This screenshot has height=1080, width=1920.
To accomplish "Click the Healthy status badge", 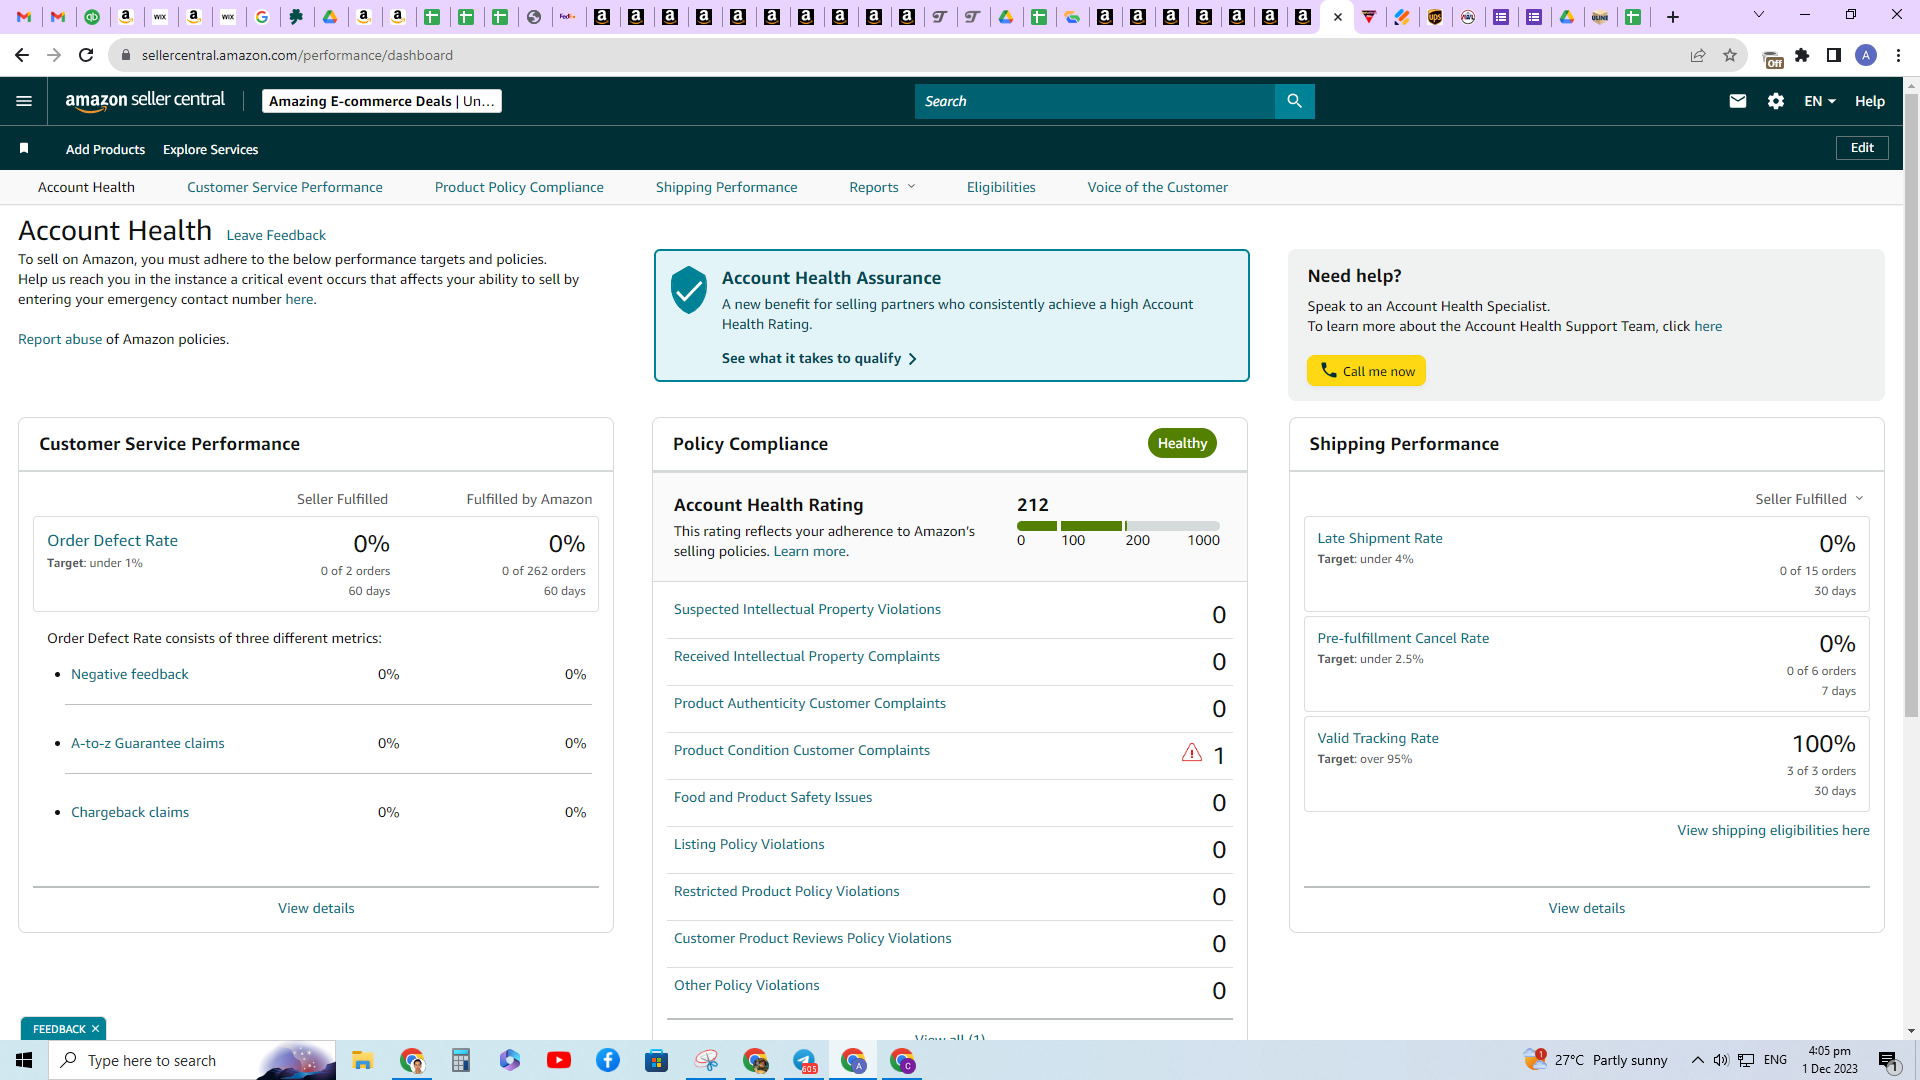I will point(1182,443).
